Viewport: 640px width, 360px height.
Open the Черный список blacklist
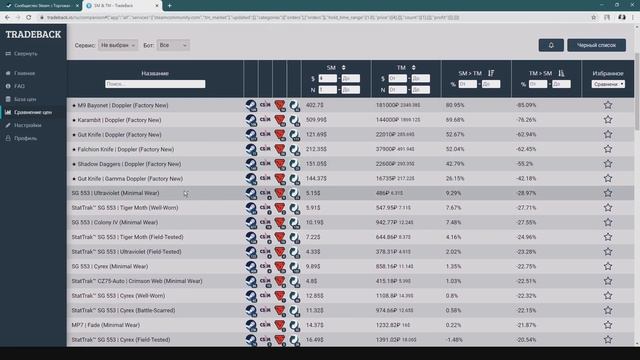(596, 45)
